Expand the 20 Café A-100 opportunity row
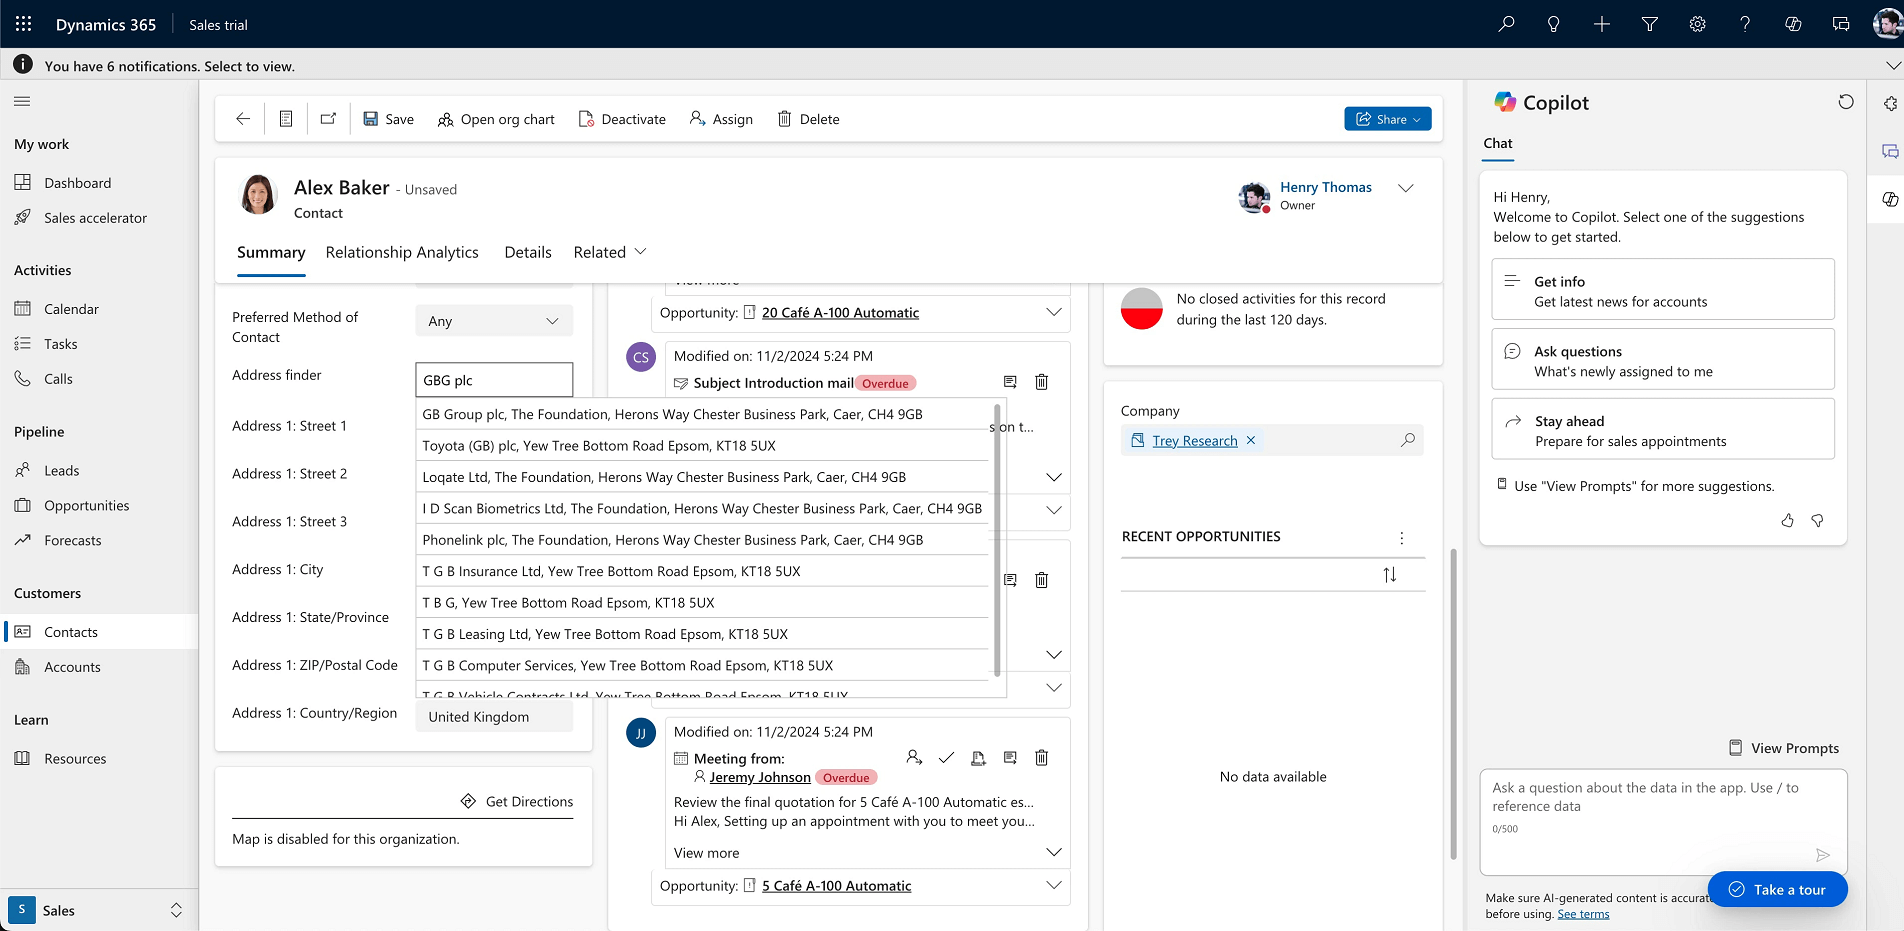 (1054, 313)
